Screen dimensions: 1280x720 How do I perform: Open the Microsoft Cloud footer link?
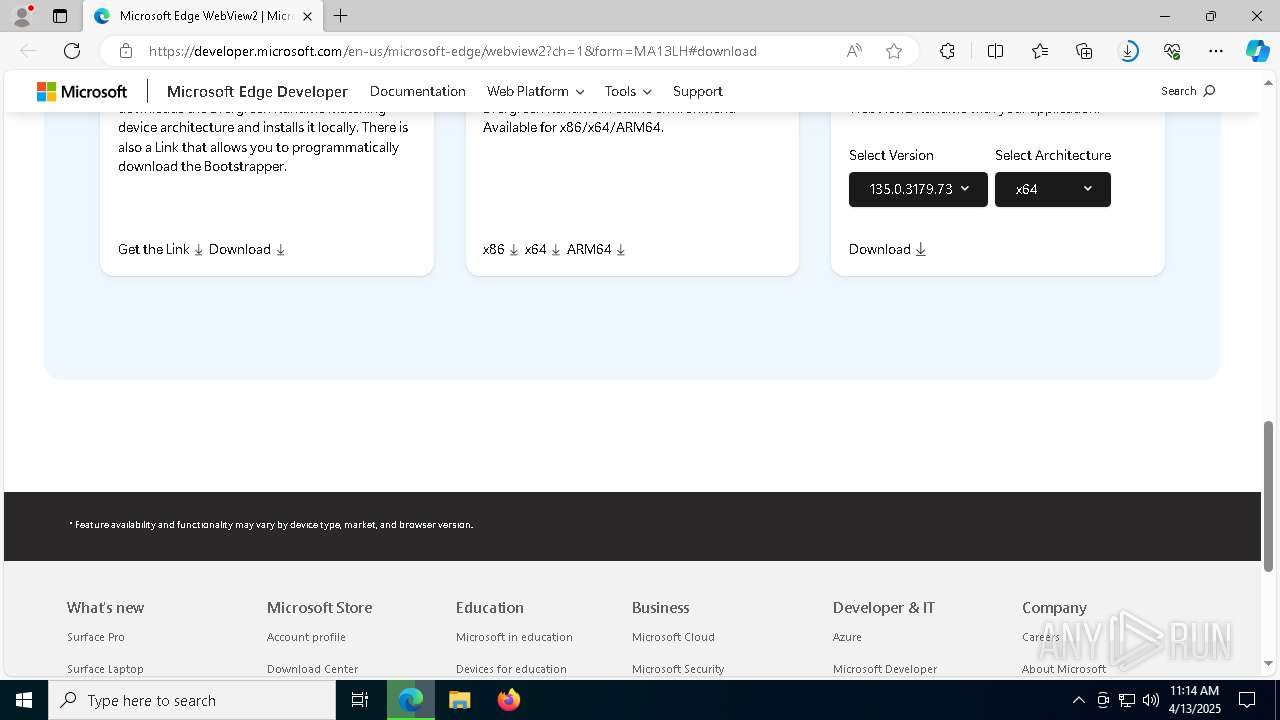[673, 637]
